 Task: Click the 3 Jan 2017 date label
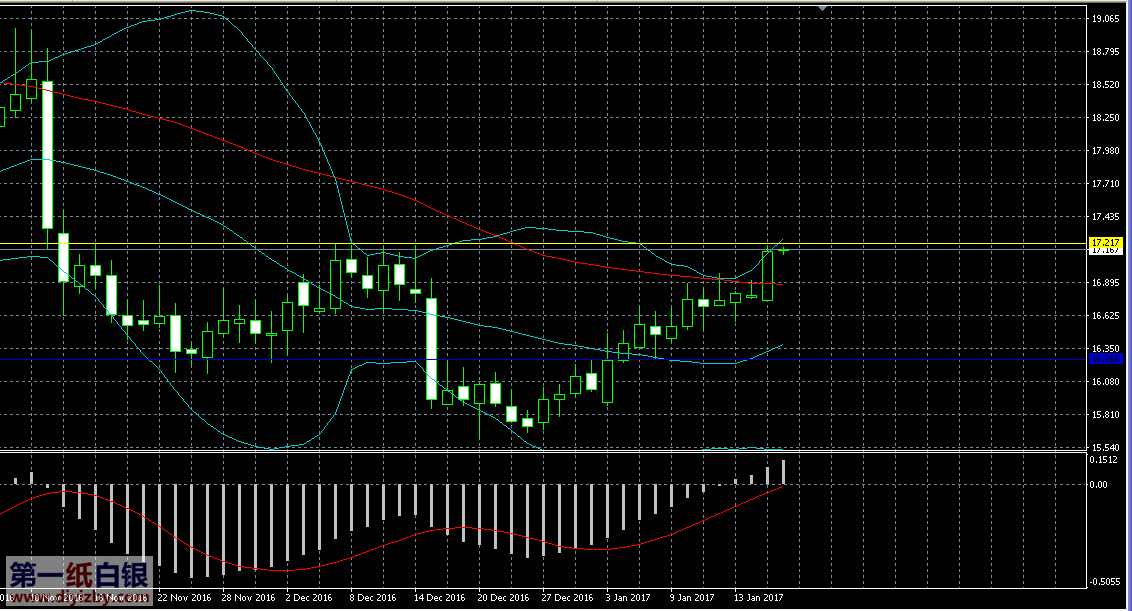click(x=627, y=598)
